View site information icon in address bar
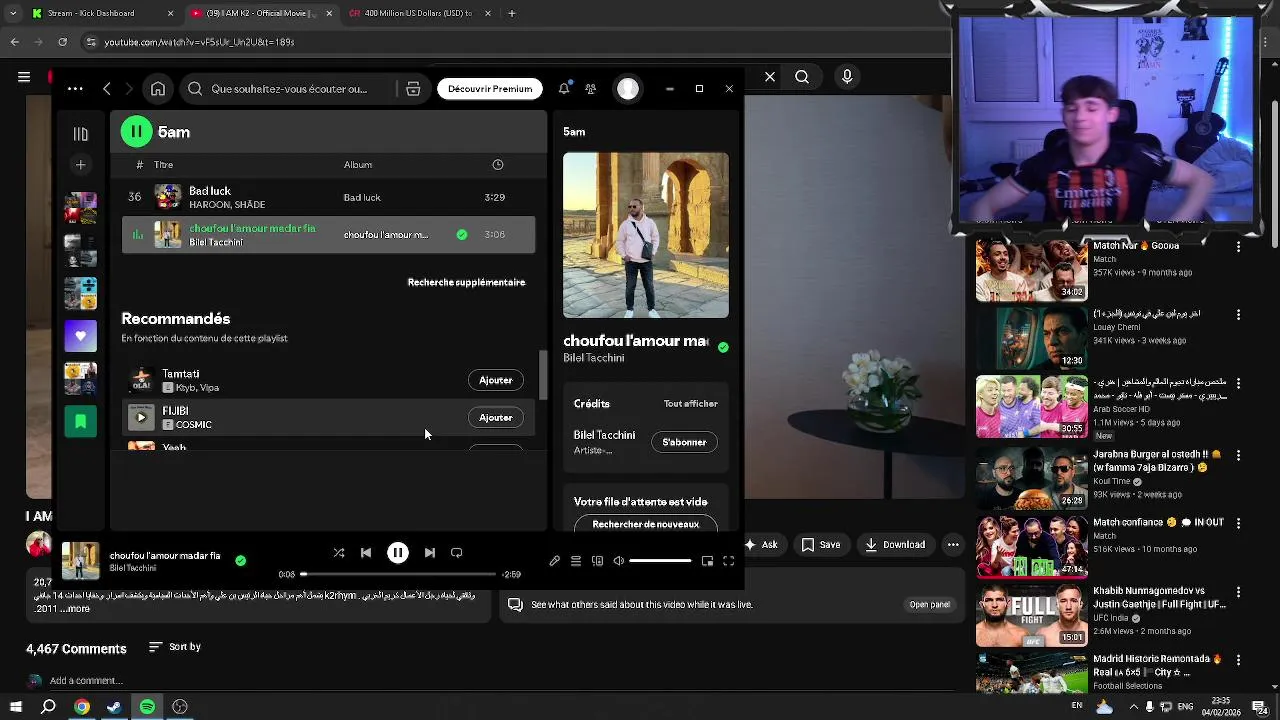 pos(91,42)
